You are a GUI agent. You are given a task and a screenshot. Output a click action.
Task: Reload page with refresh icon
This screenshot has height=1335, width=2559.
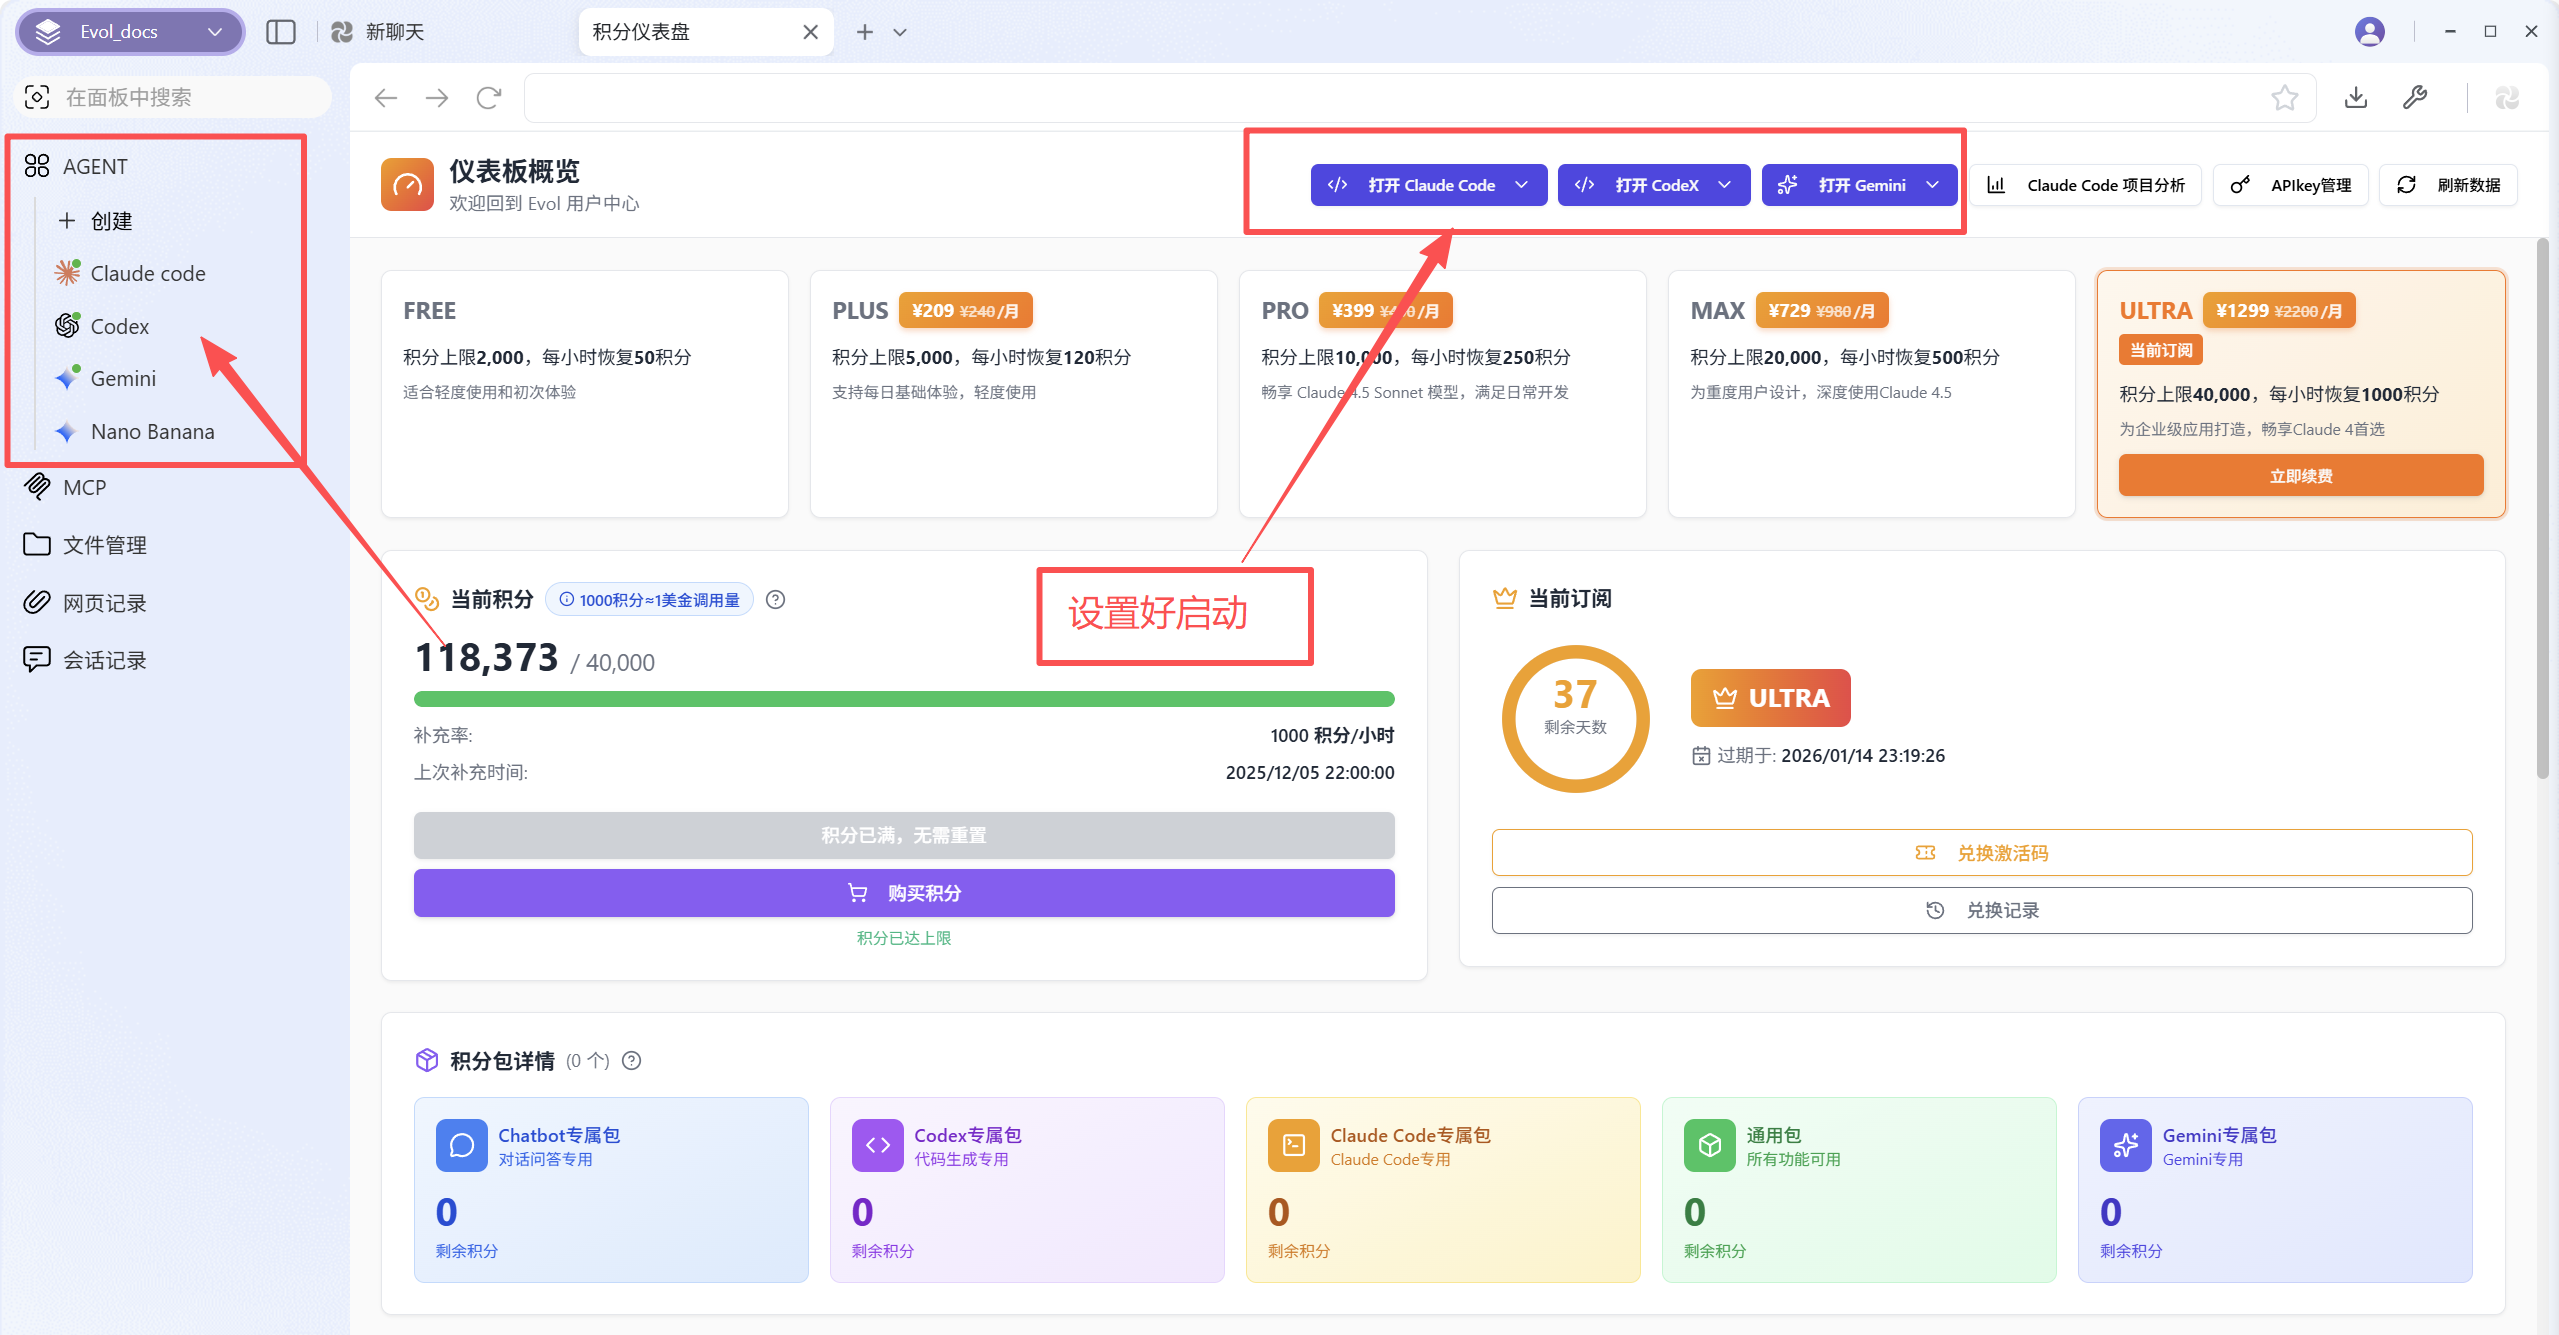[489, 98]
